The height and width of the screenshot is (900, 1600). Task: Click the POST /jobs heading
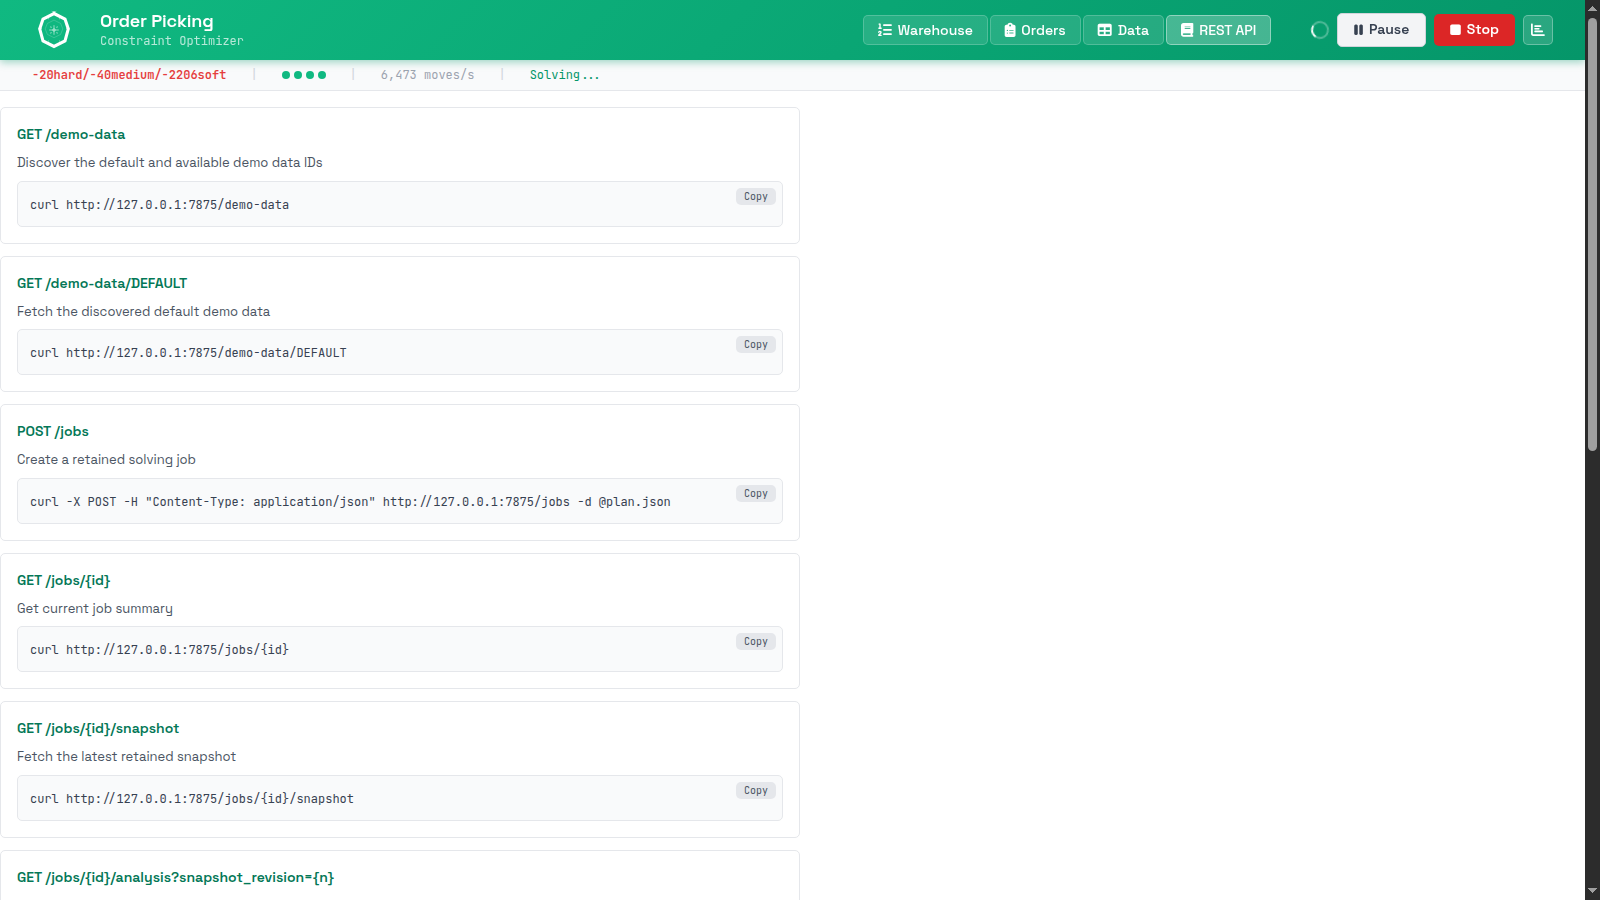[x=53, y=431]
